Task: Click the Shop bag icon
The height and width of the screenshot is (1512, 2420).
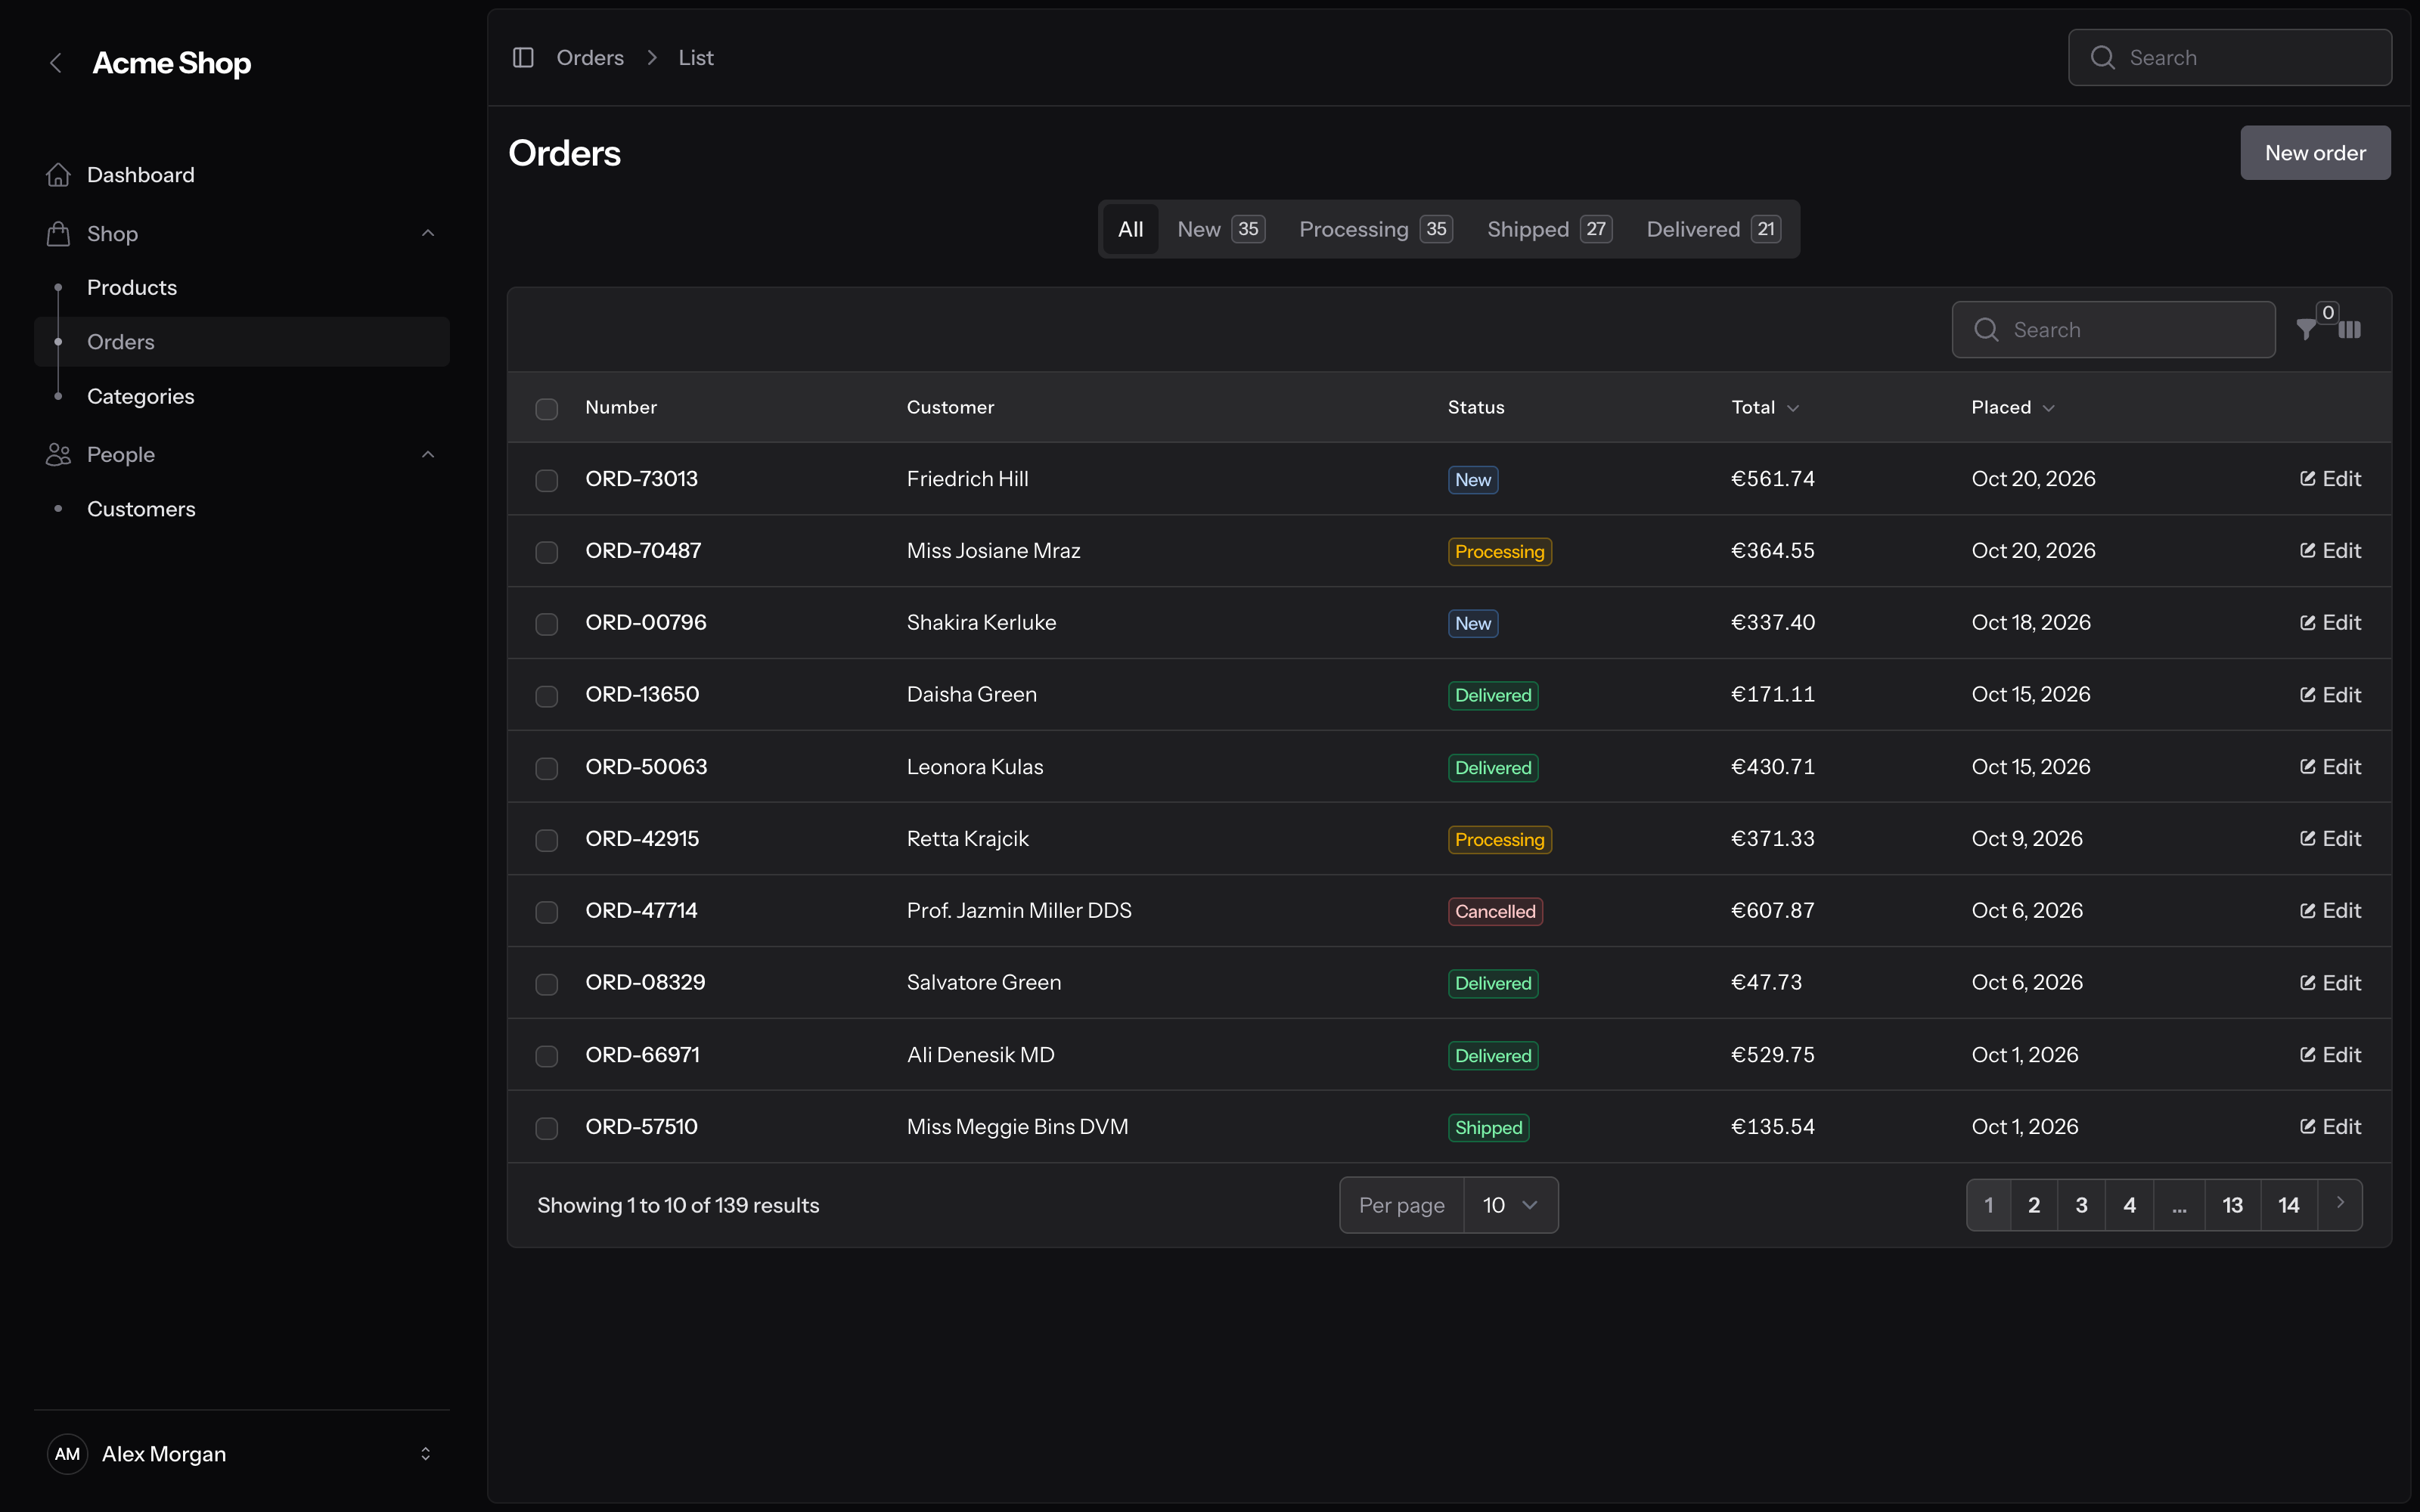Action: pos(58,234)
